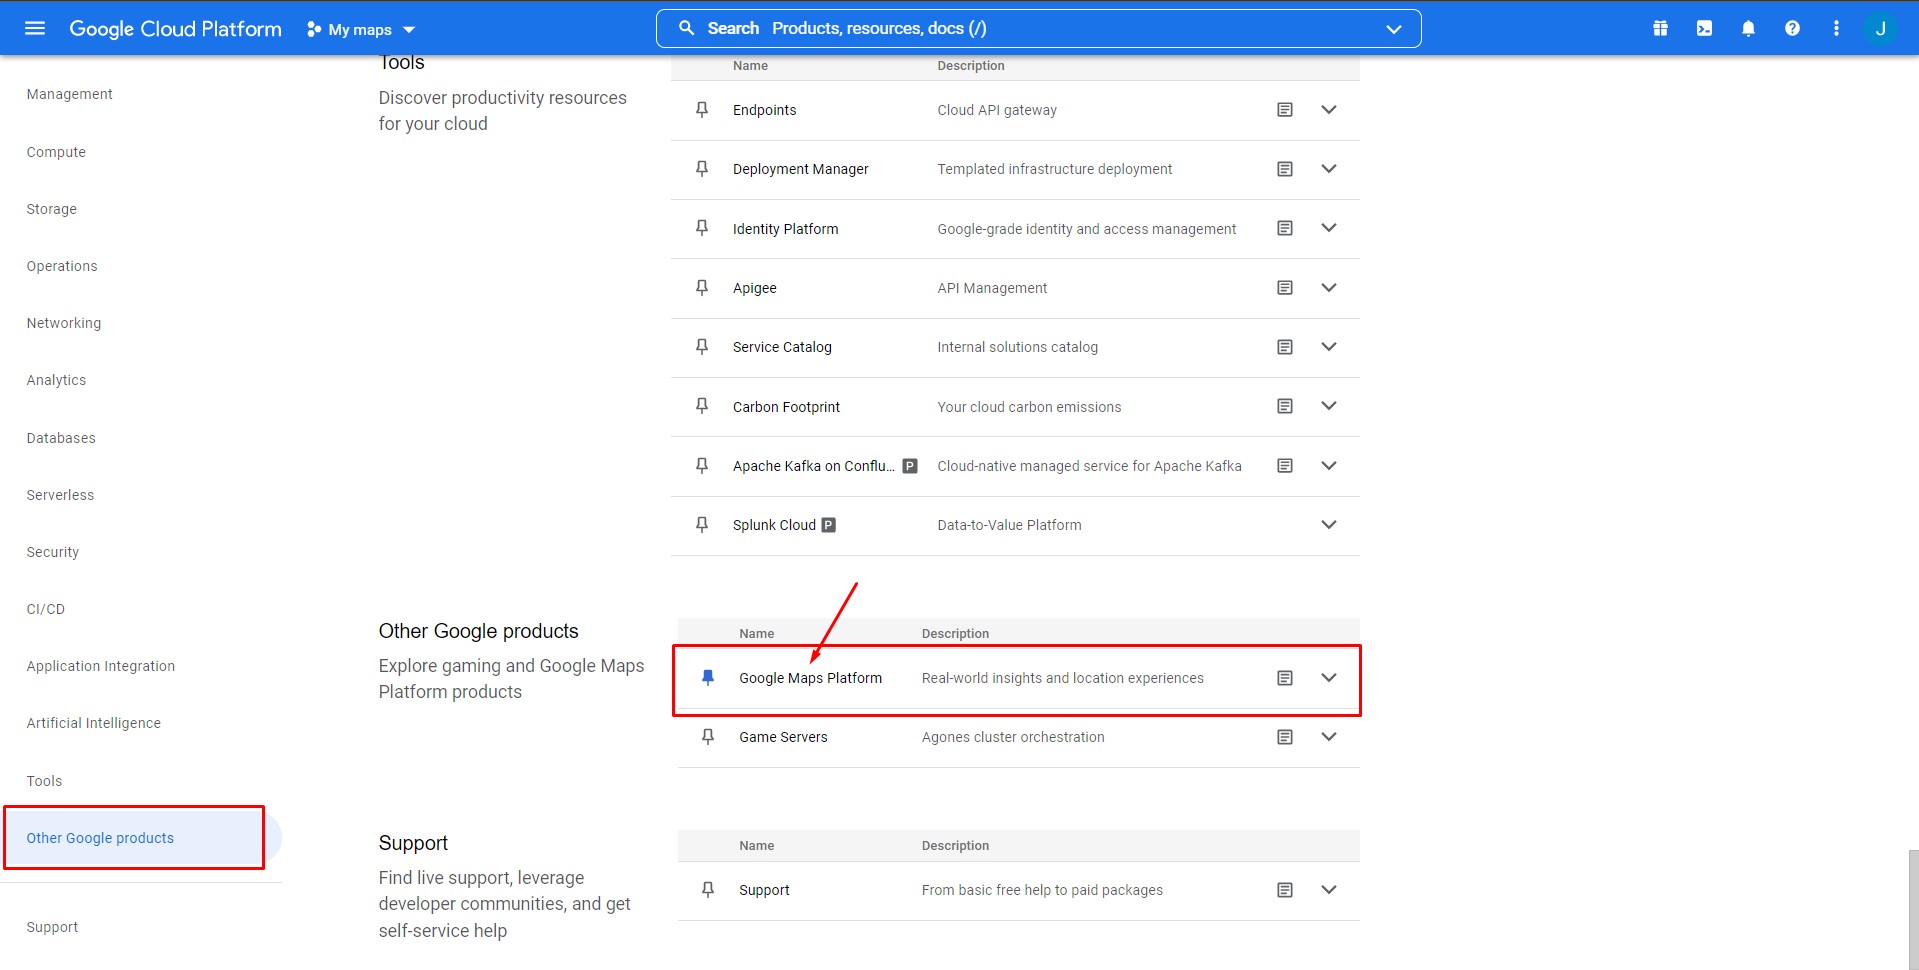Open the notifications bell
This screenshot has width=1919, height=970.
pos(1748,28)
